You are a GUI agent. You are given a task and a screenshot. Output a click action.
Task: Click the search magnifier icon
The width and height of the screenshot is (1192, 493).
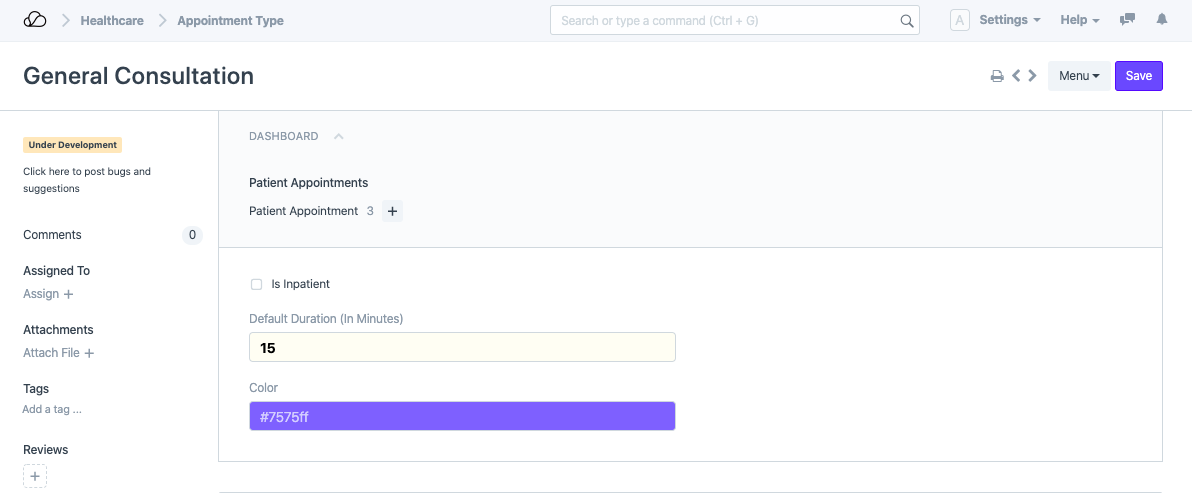pyautogui.click(x=906, y=21)
